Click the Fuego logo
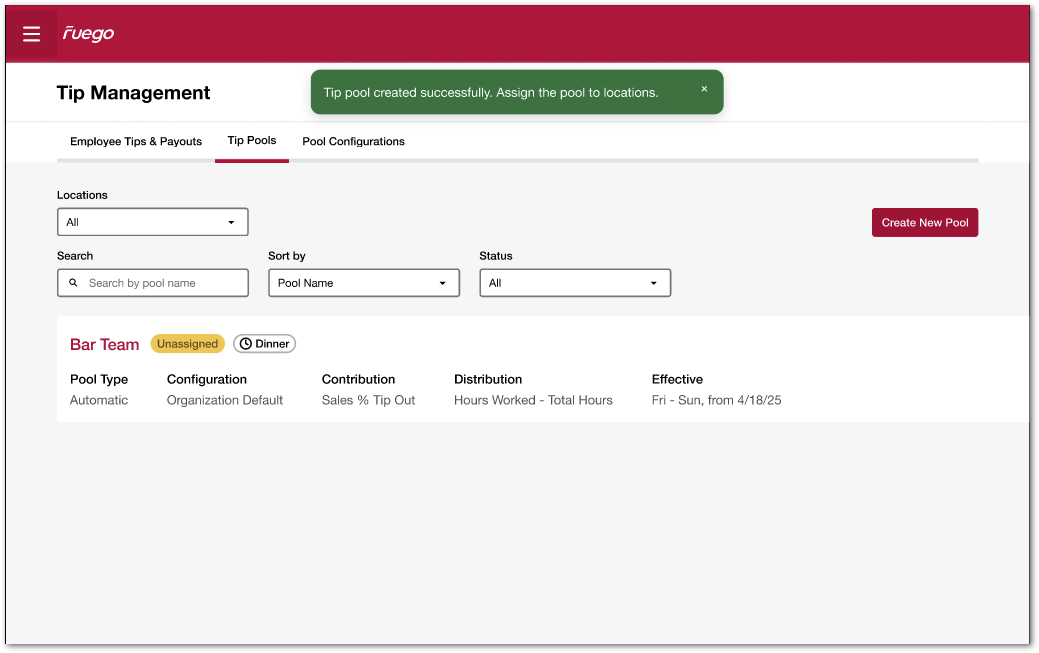Image resolution: width=1039 pixels, height=653 pixels. click(88, 34)
